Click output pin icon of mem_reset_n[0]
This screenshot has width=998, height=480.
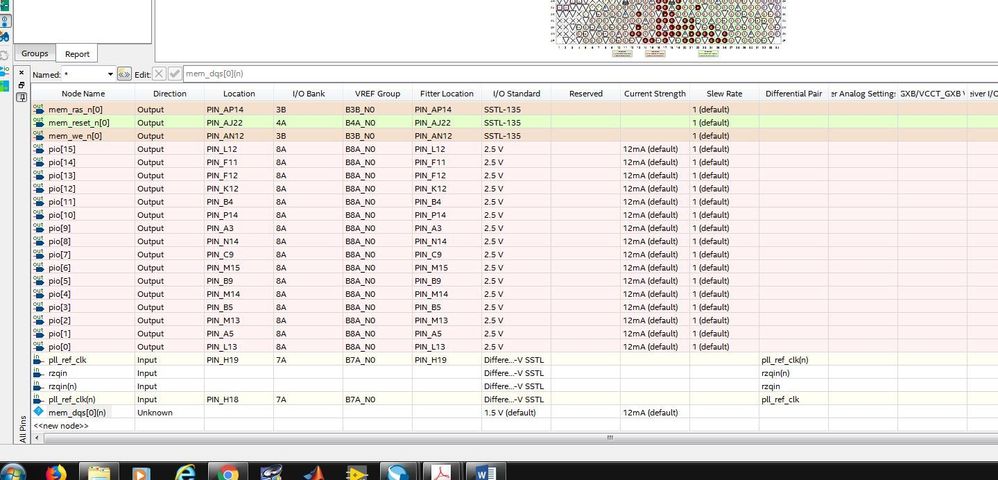[x=39, y=123]
